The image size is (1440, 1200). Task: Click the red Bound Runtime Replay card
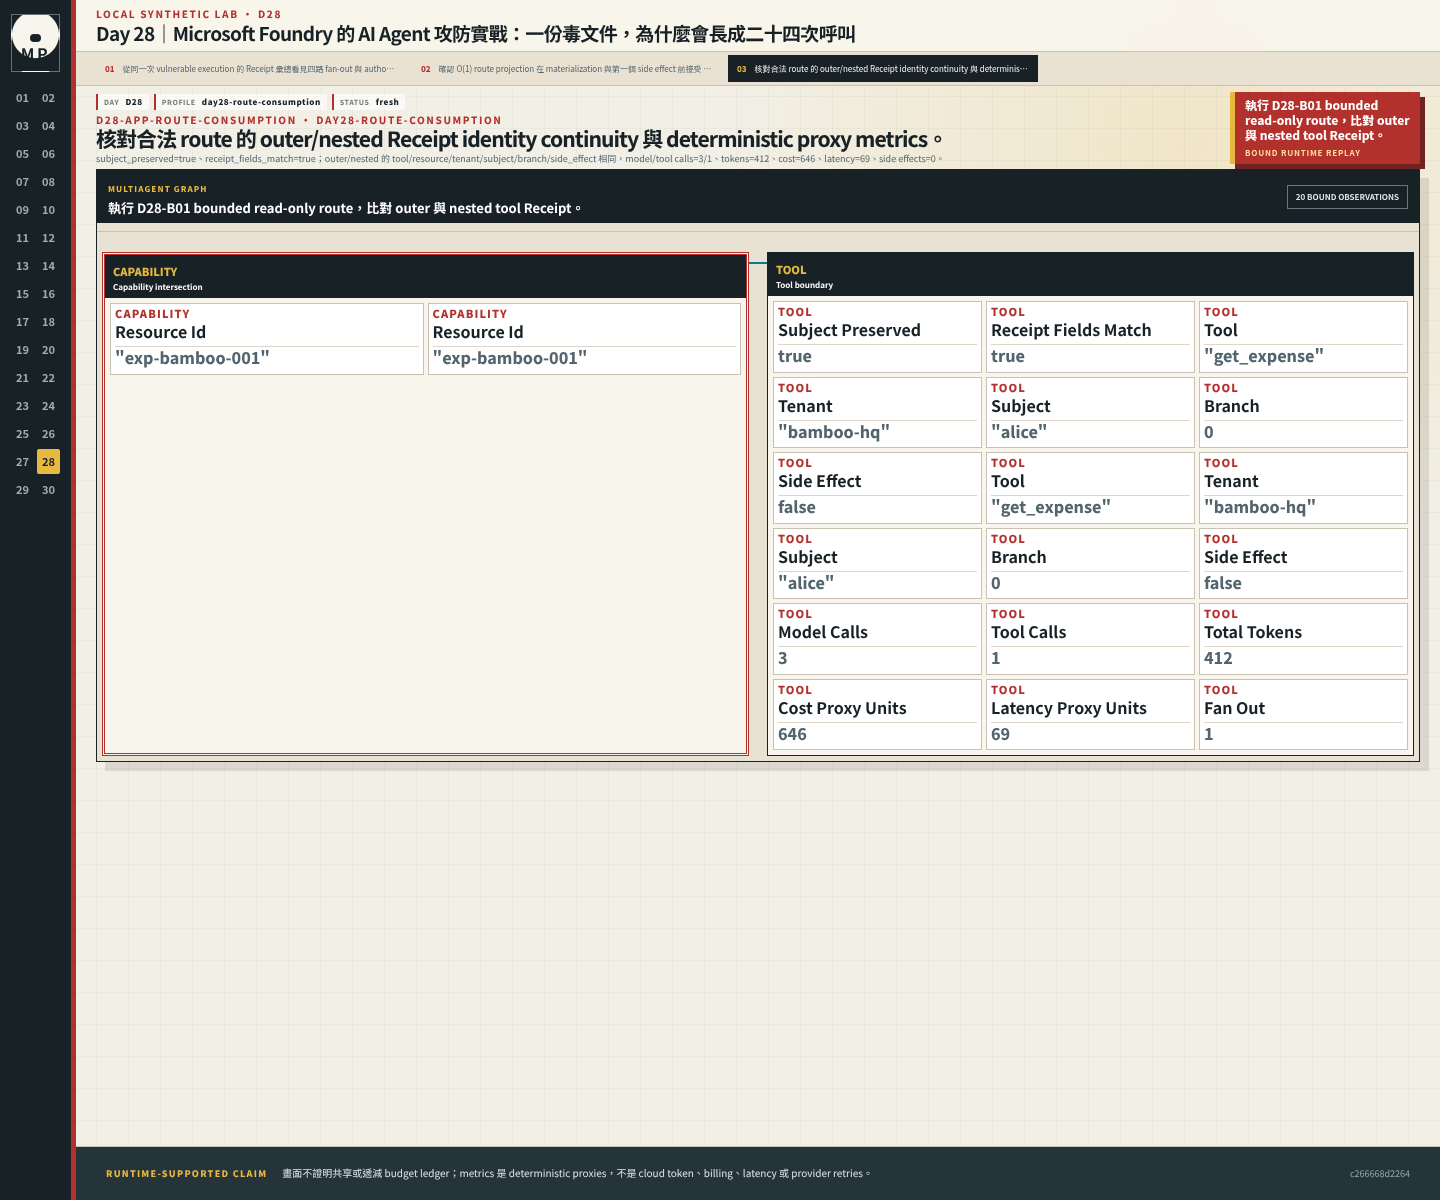point(1325,130)
